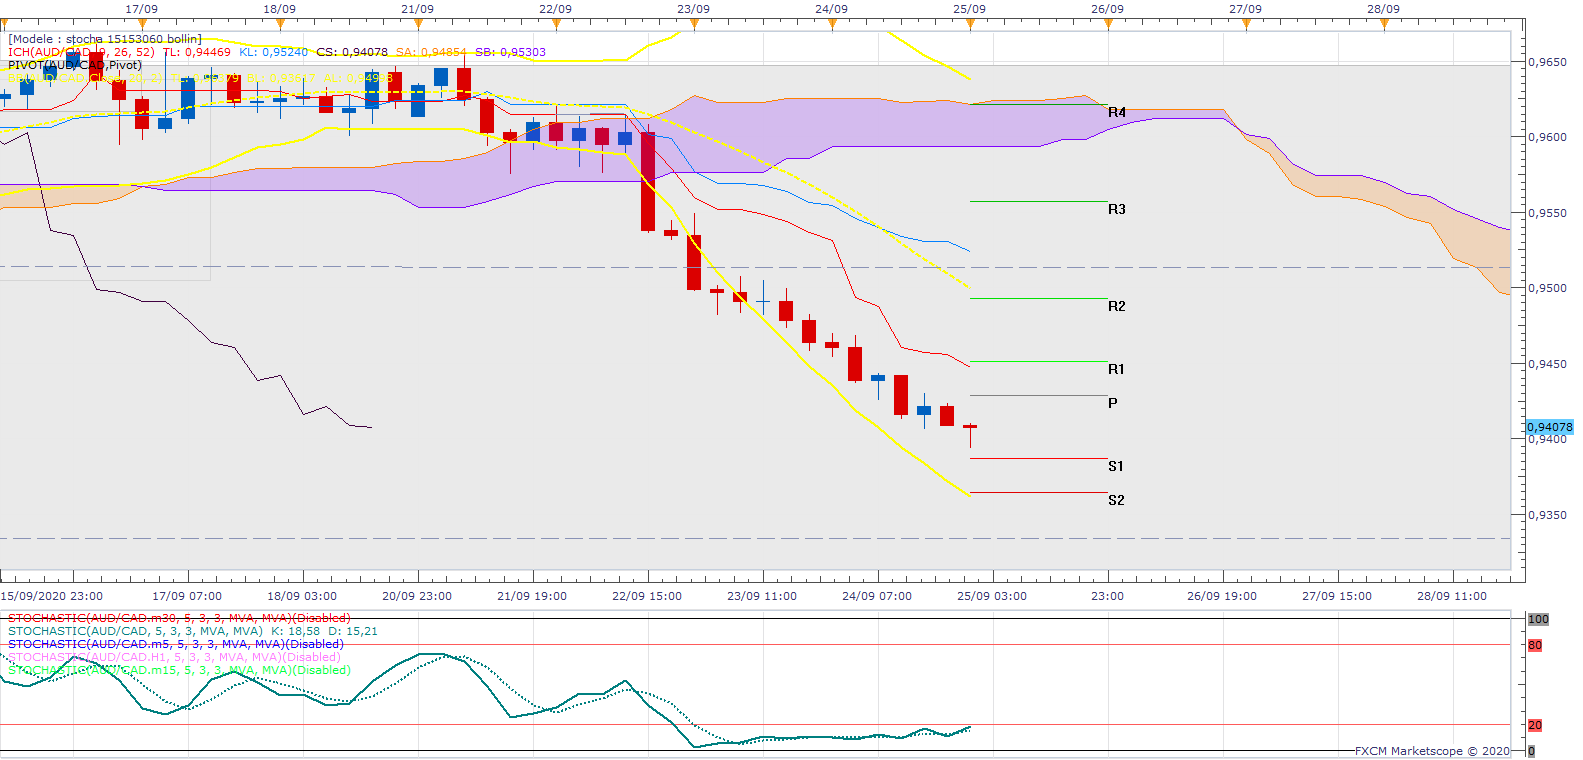Image resolution: width=1583 pixels, height=760 pixels.
Task: Click the orange day marker under 17/09
Action: pos(142,25)
